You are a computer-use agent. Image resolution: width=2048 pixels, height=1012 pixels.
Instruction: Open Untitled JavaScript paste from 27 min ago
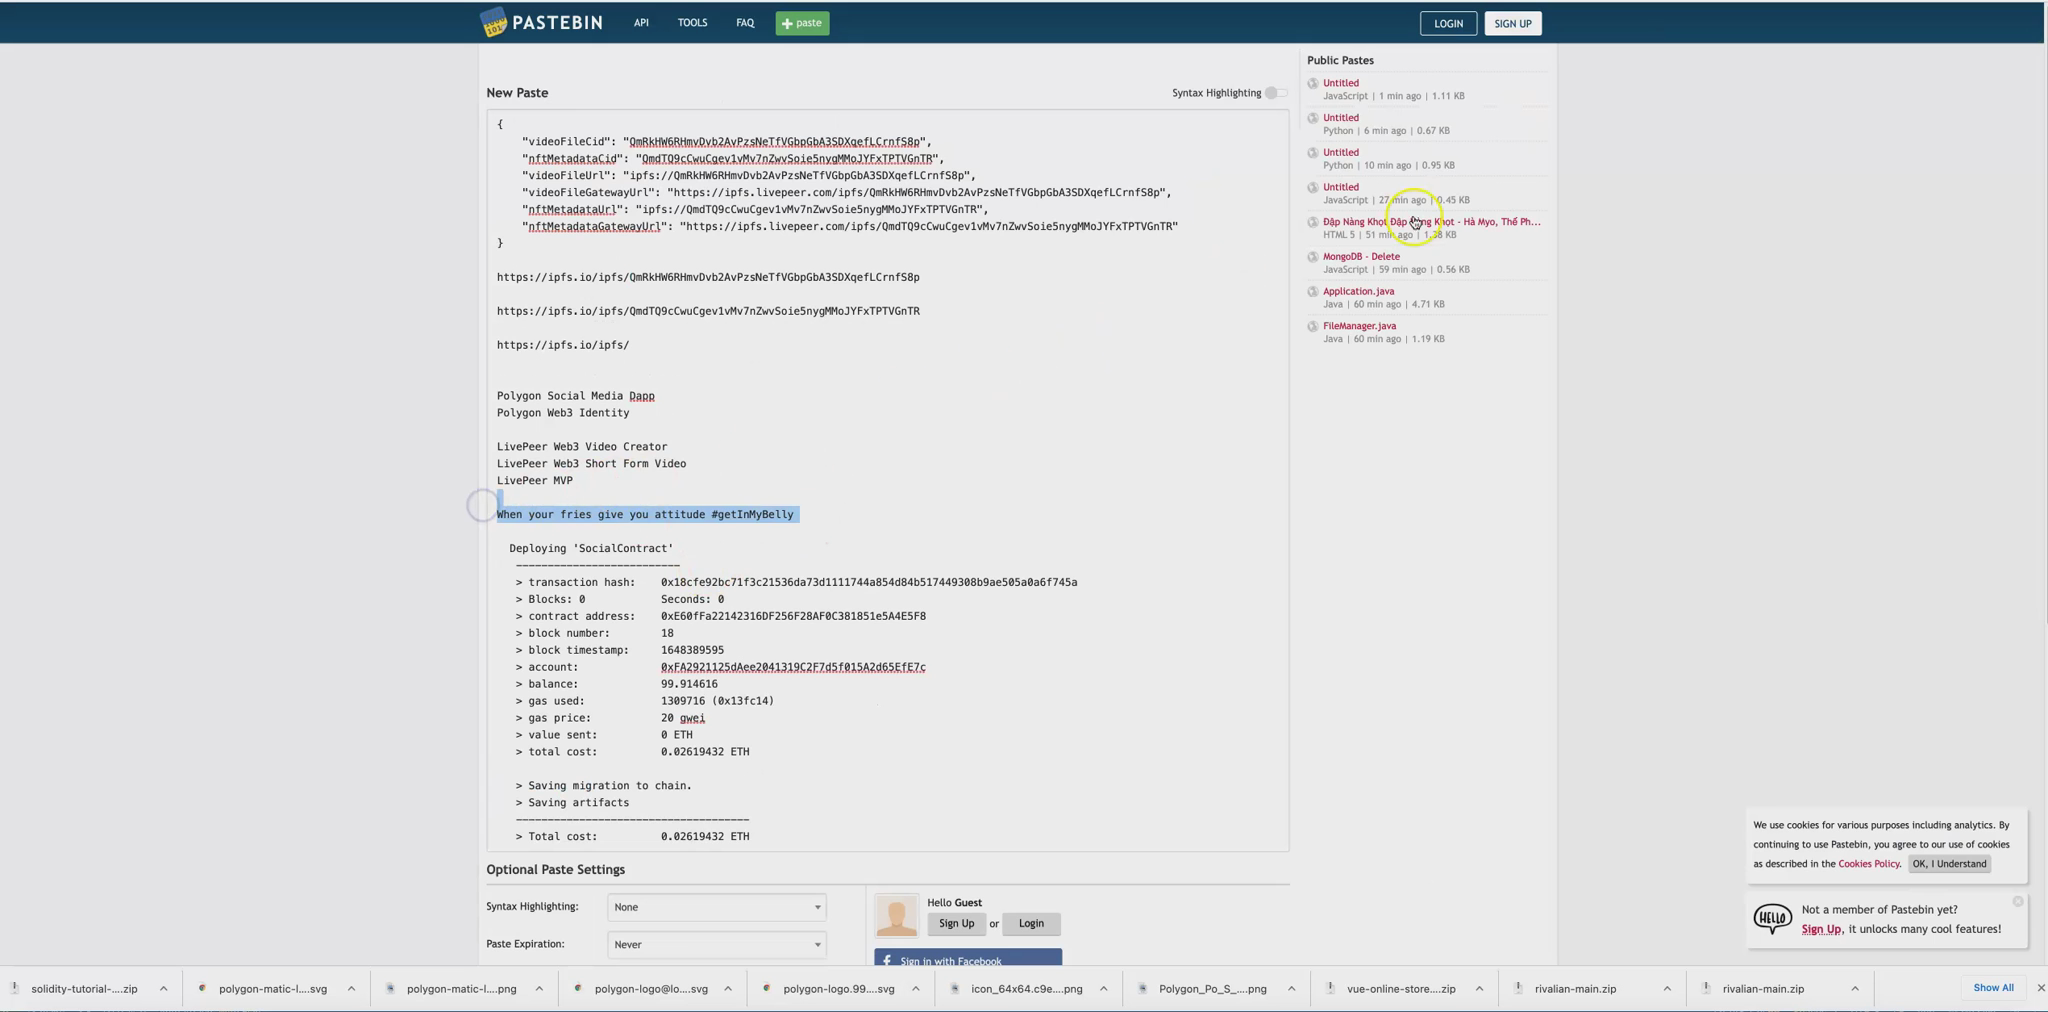pyautogui.click(x=1341, y=187)
